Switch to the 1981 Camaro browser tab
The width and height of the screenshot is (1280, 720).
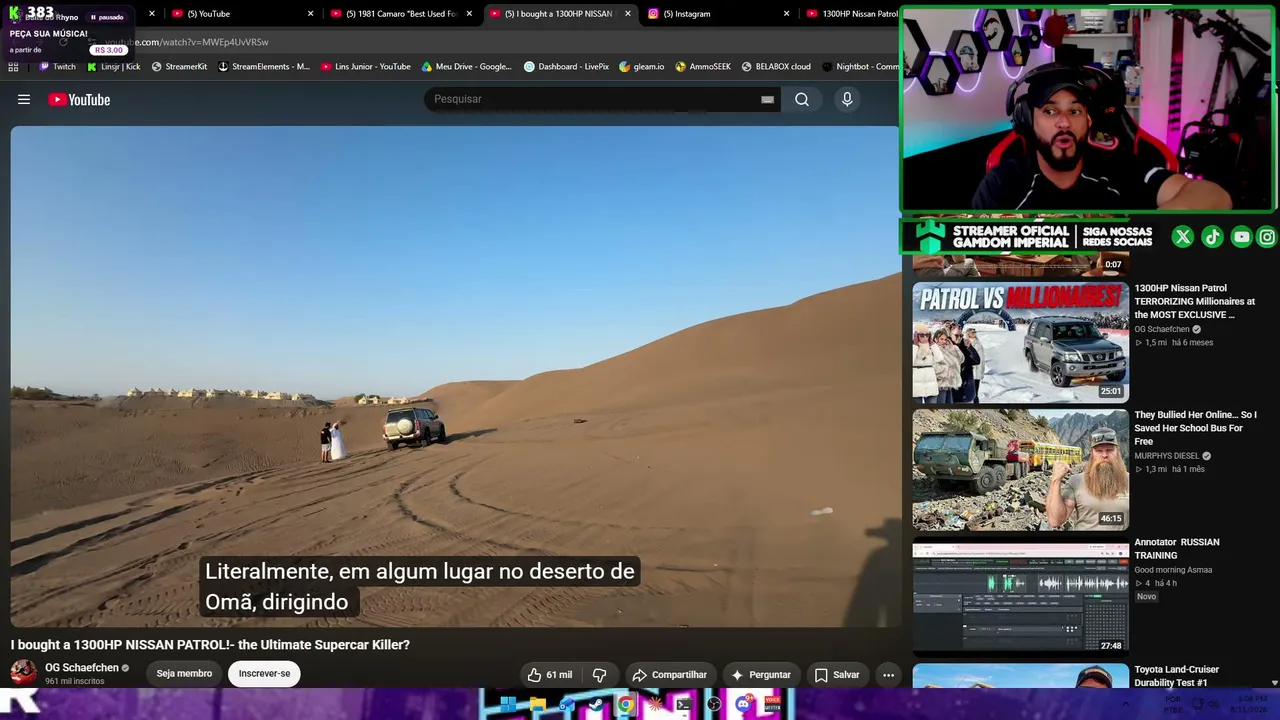pos(400,14)
